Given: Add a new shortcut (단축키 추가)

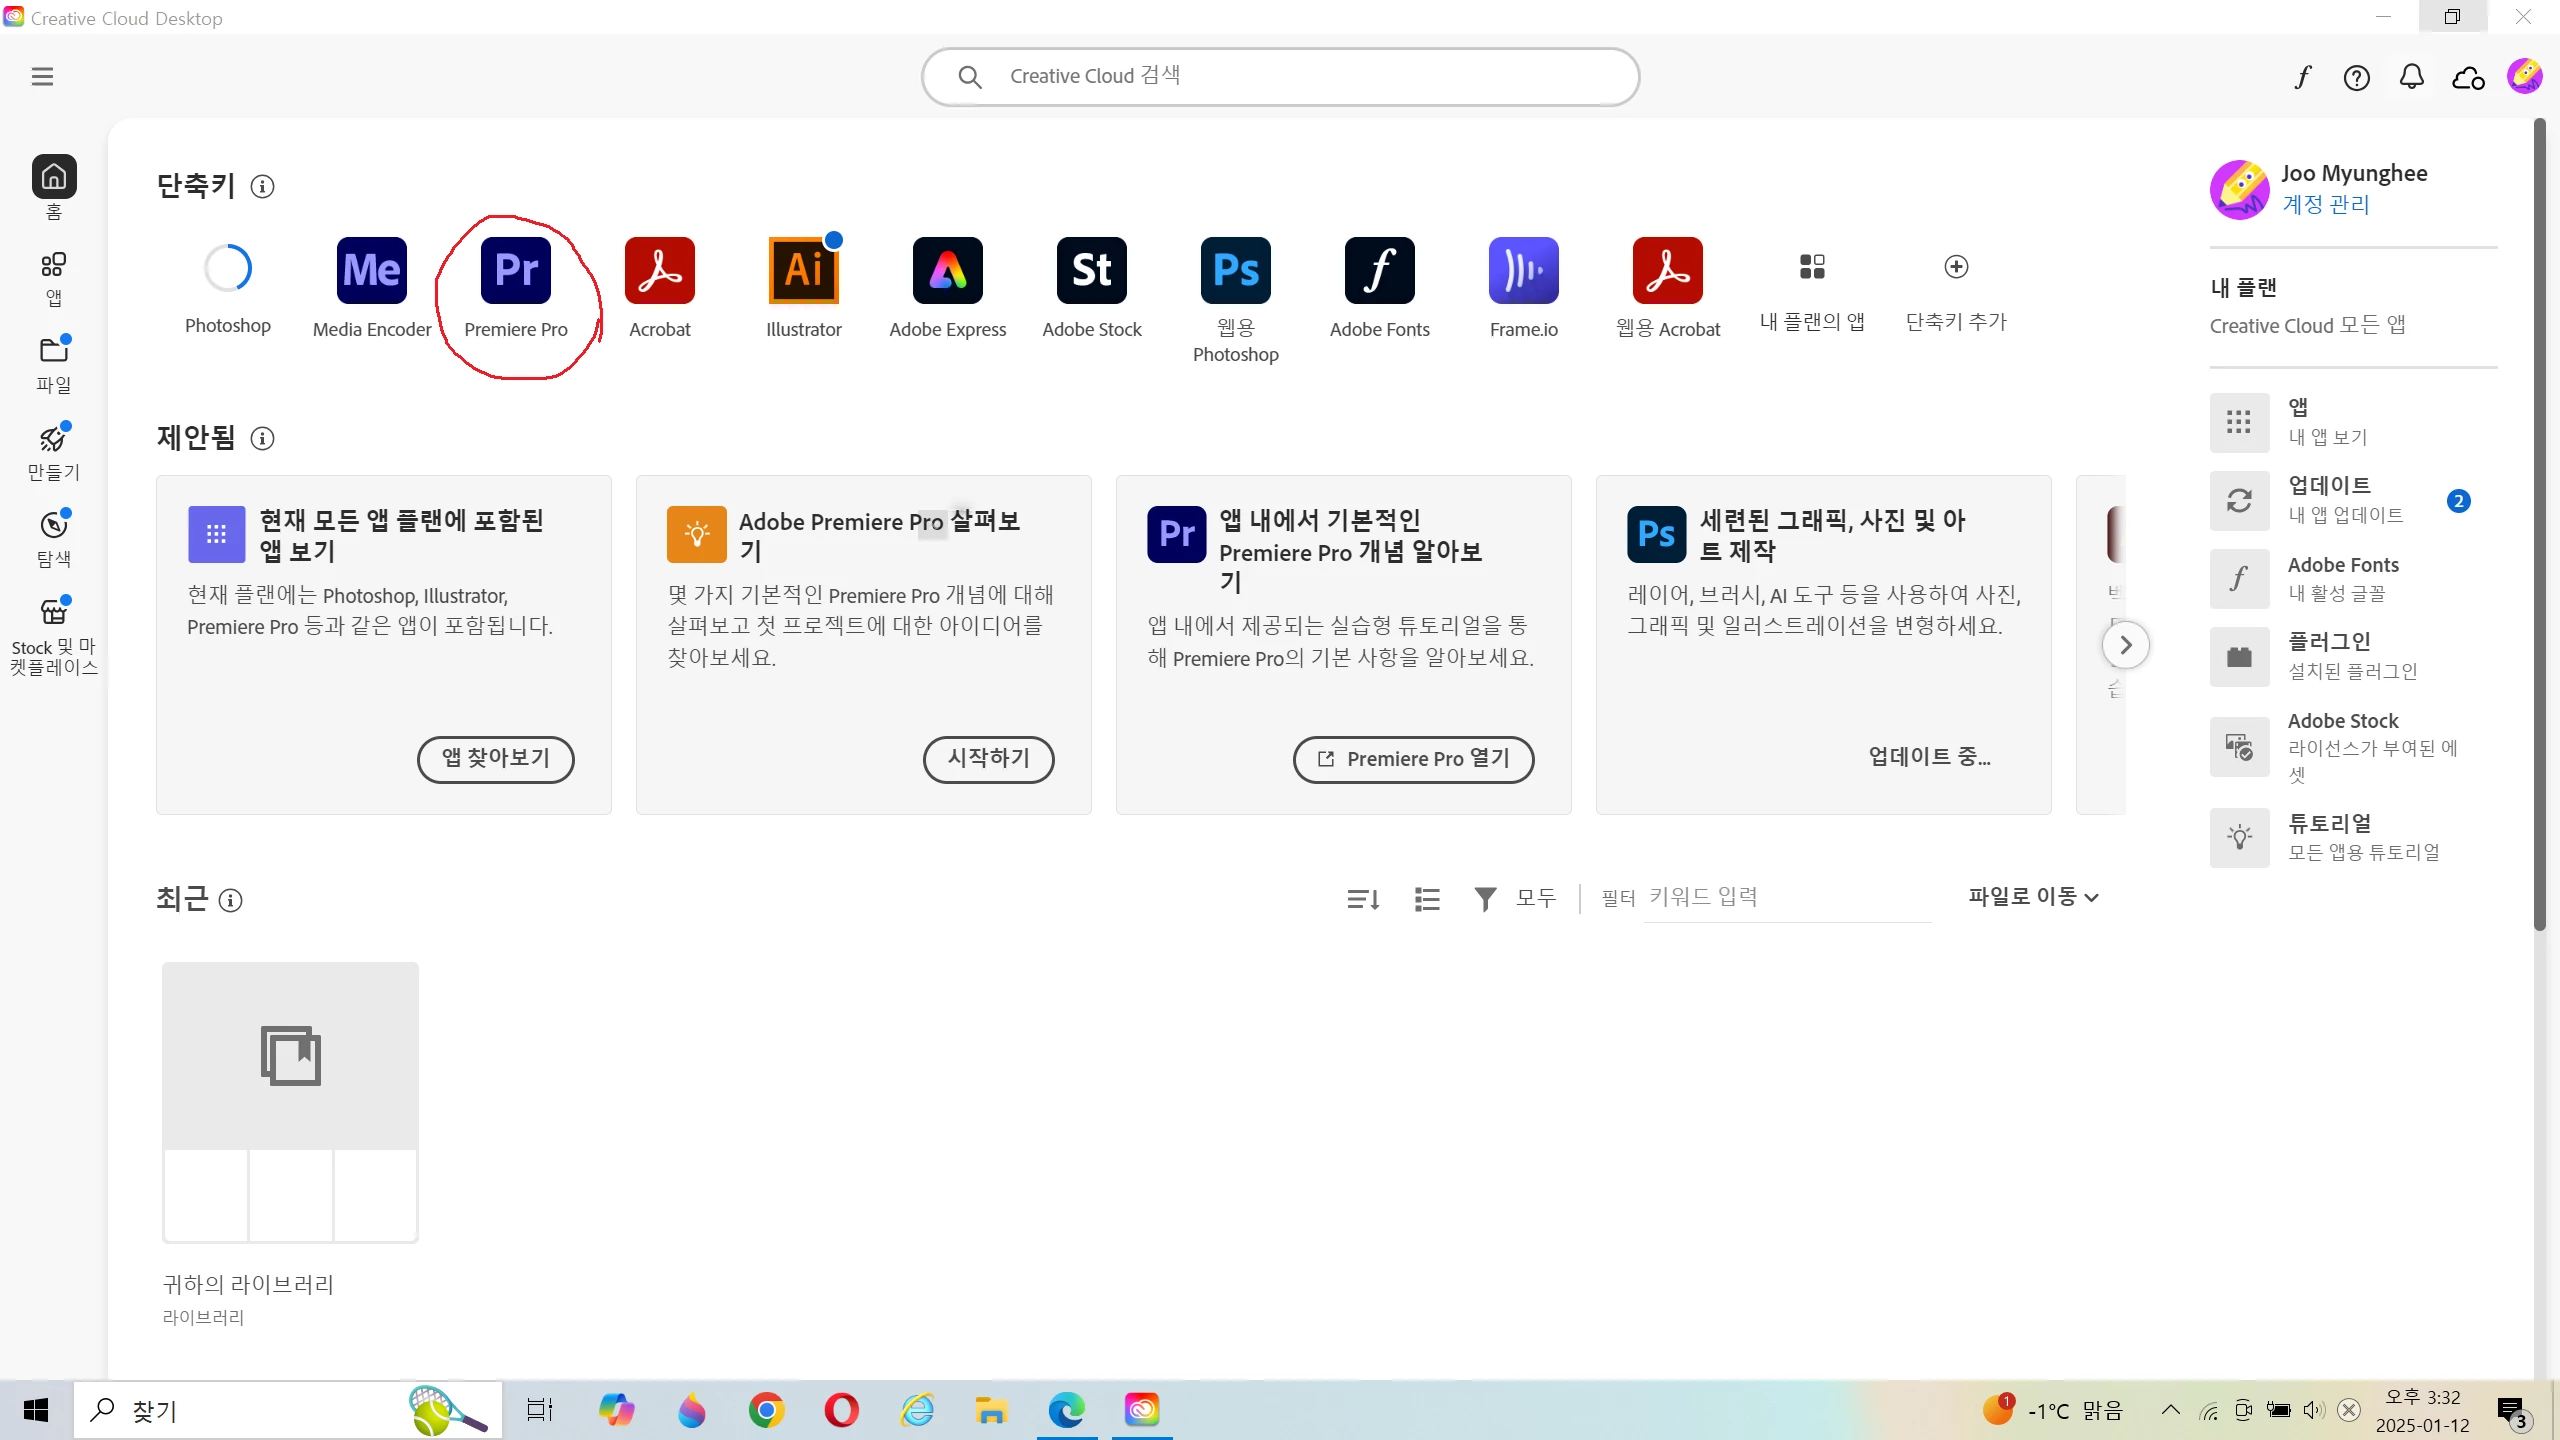Looking at the screenshot, I should pyautogui.click(x=1956, y=267).
